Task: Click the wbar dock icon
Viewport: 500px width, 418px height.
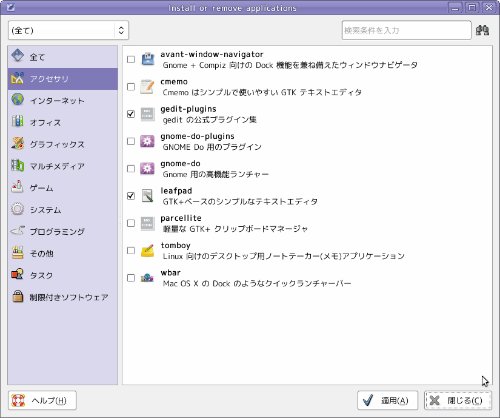Action: (x=147, y=278)
